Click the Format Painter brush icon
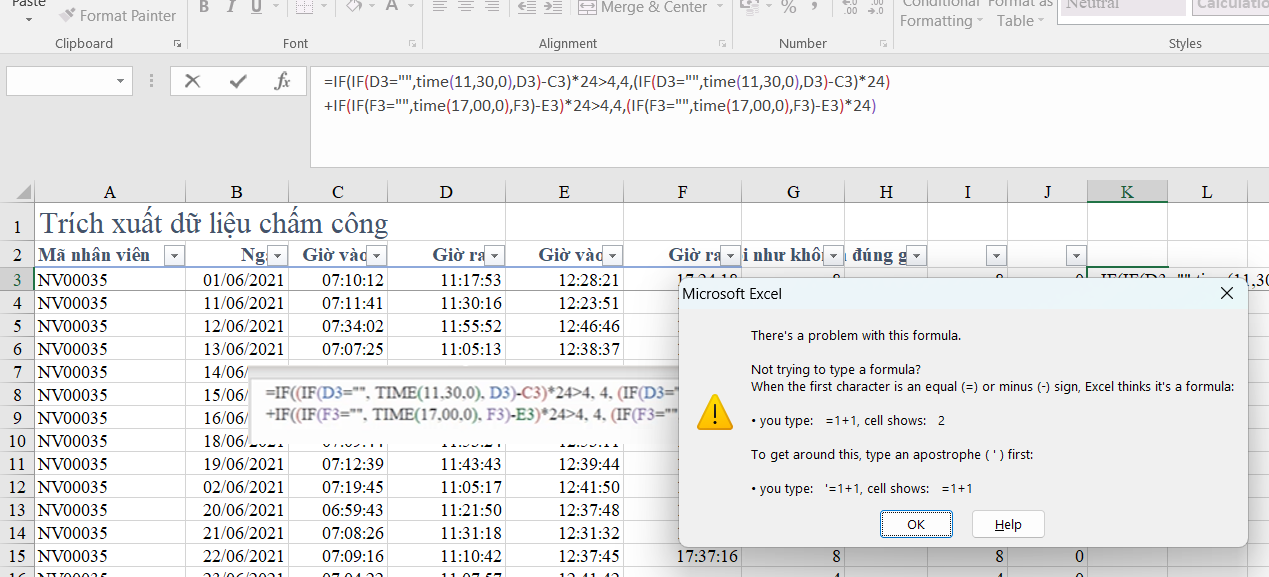 pos(67,16)
